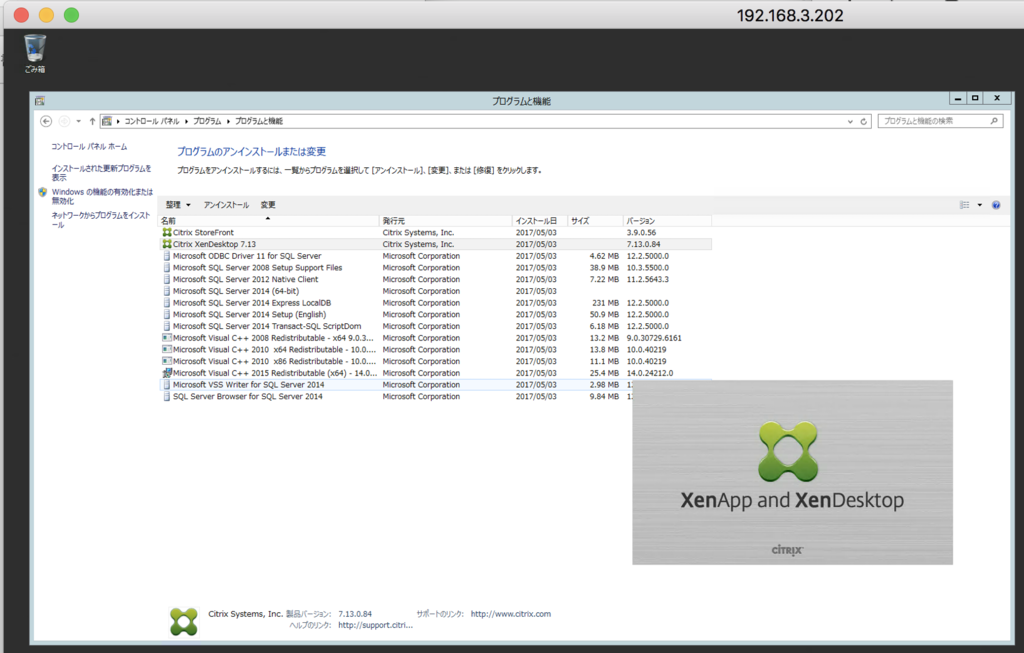This screenshot has height=653, width=1024.
Task: Open ネットワークからプログラムをインストール link
Action: coord(101,219)
